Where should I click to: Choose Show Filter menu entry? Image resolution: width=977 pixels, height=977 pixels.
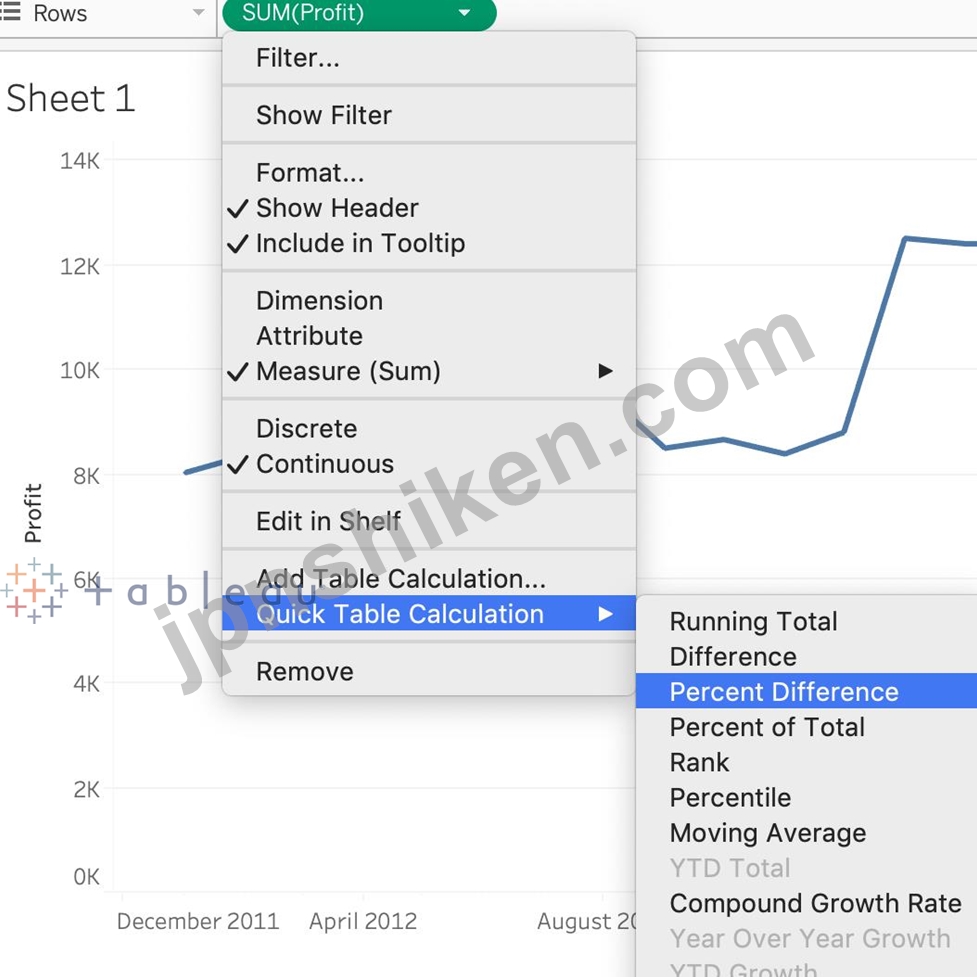pos(323,115)
